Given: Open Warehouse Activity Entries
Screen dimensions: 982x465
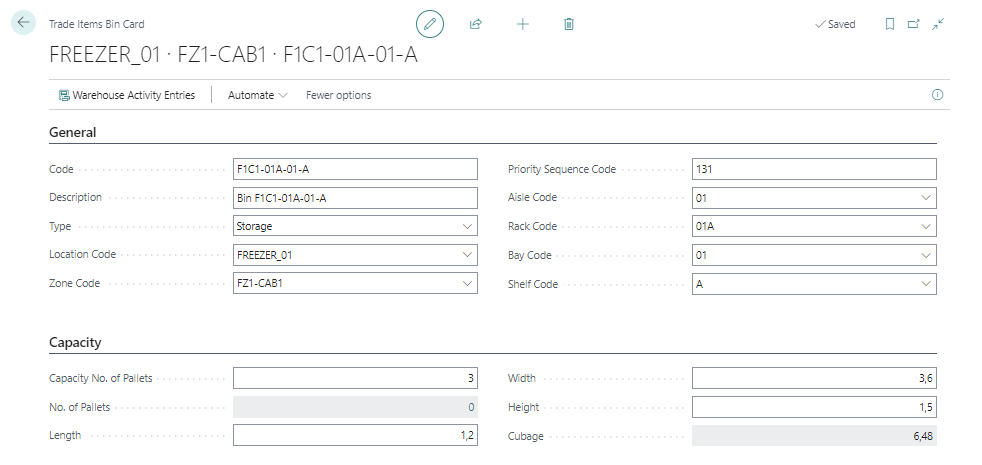Looking at the screenshot, I should pyautogui.click(x=126, y=95).
